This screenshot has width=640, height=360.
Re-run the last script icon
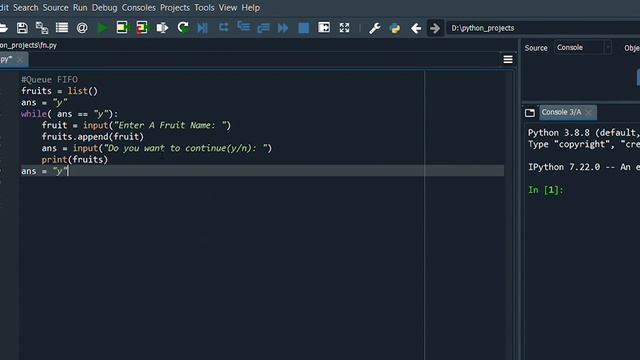coord(182,27)
